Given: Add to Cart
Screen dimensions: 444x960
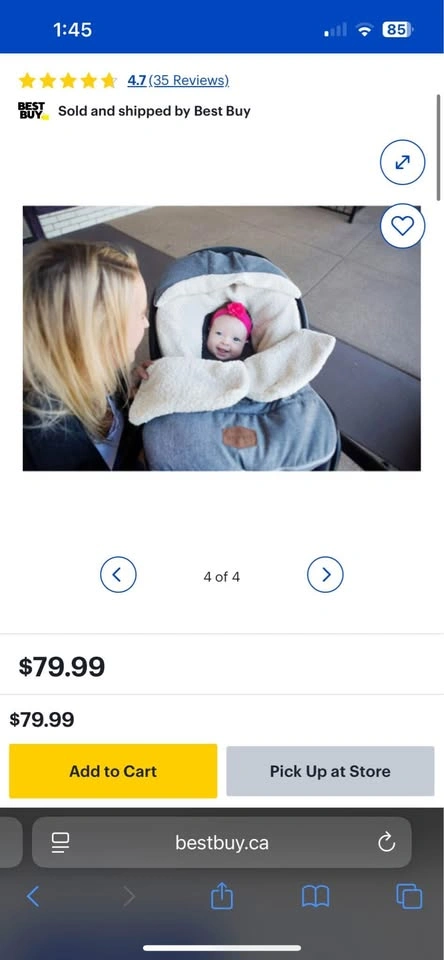Looking at the screenshot, I should click(x=113, y=771).
